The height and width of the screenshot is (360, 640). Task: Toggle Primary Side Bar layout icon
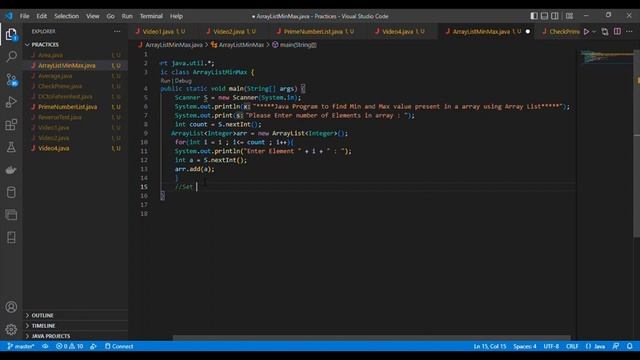[x=534, y=16]
